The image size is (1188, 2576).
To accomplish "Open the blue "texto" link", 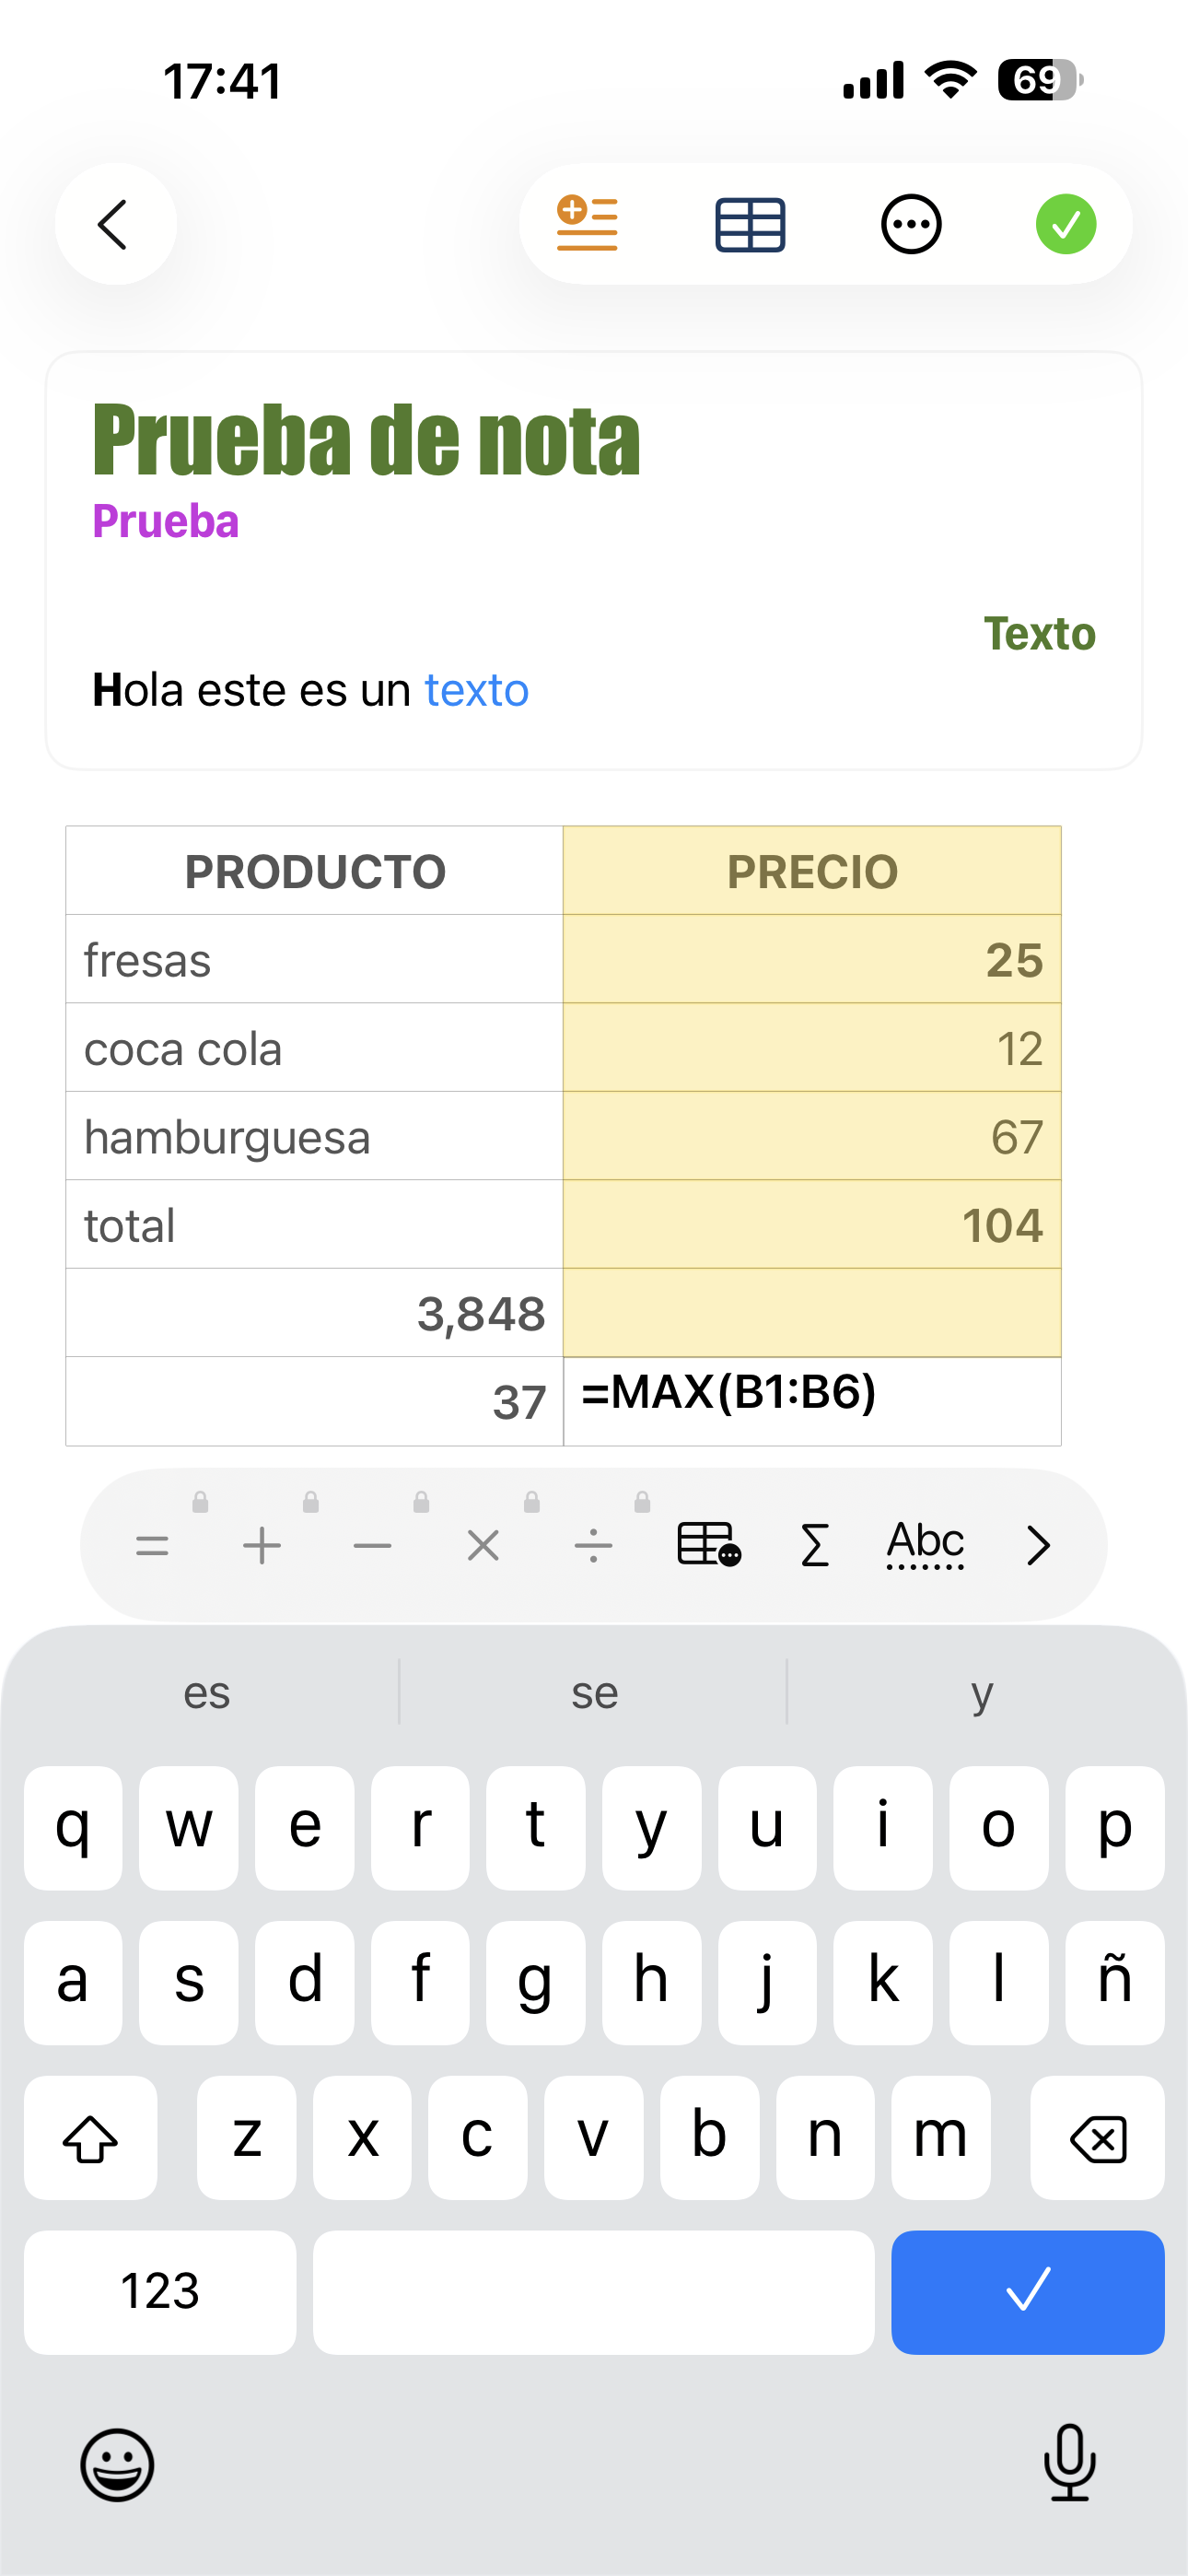I will [x=476, y=690].
